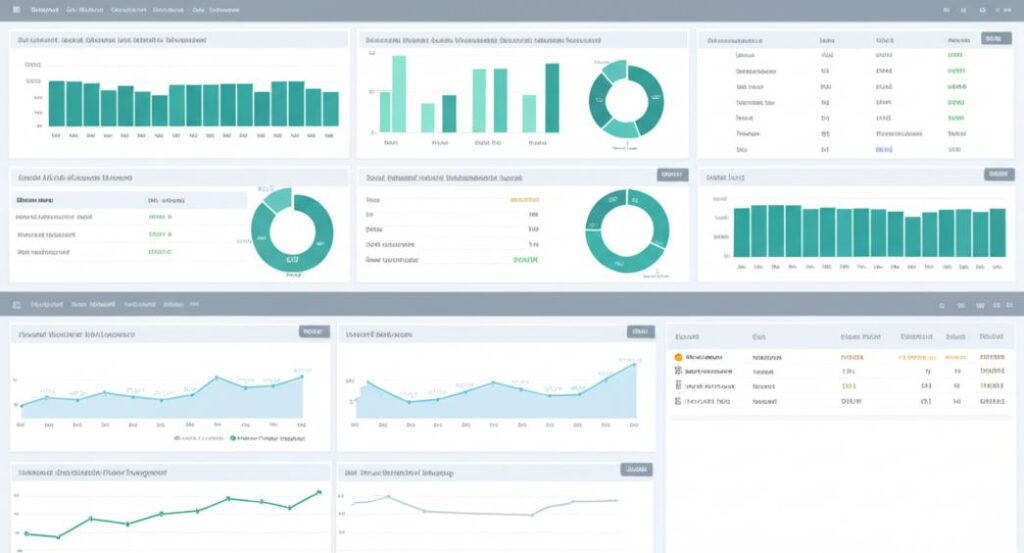Screen dimensions: 1024x553
Task: Click the panel icon starting the second navigation bar
Action: coord(17,304)
